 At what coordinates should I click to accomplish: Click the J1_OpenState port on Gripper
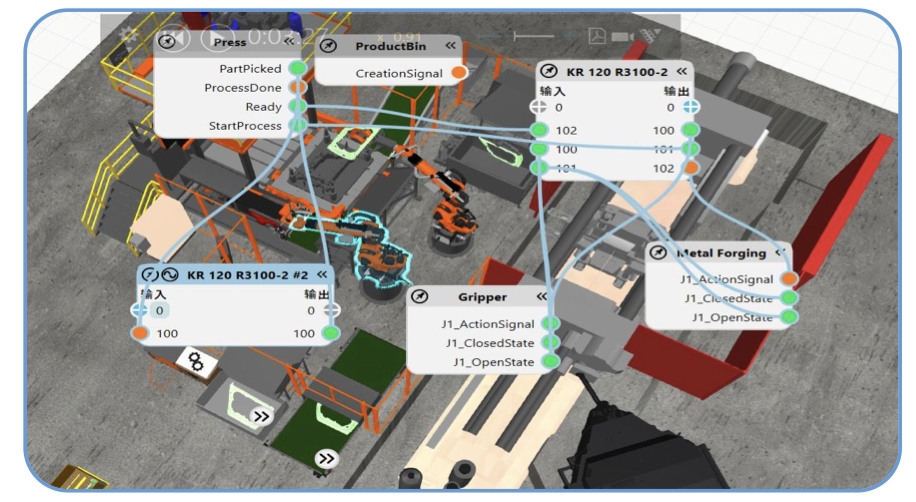tap(550, 362)
